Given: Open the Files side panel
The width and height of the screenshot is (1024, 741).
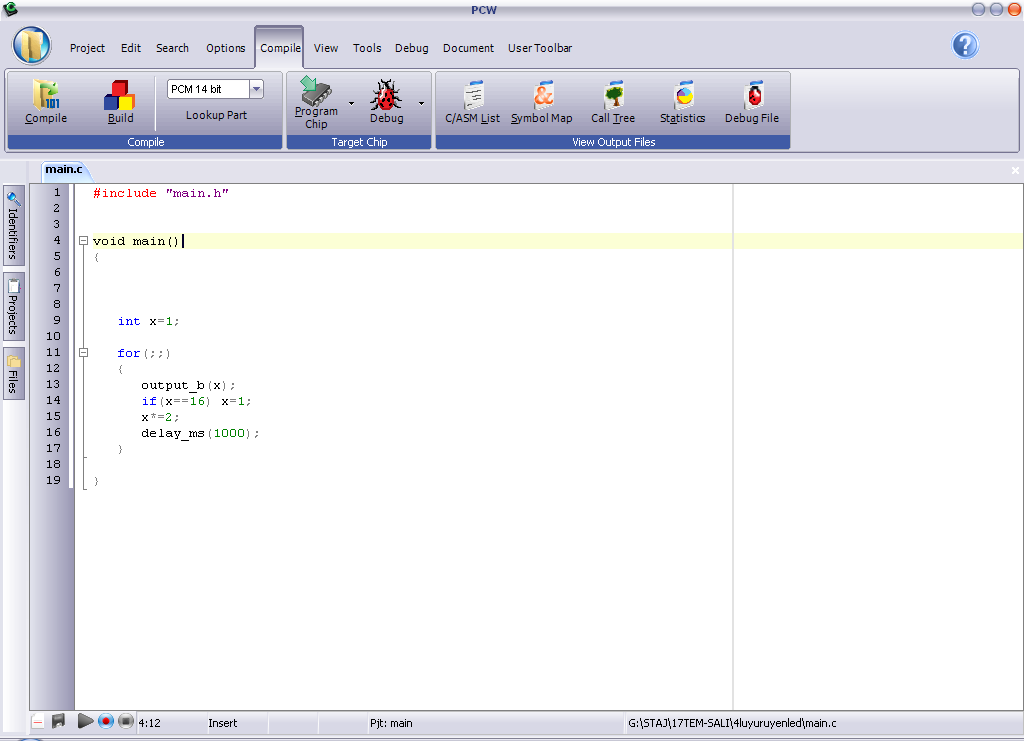Looking at the screenshot, I should pos(13,373).
